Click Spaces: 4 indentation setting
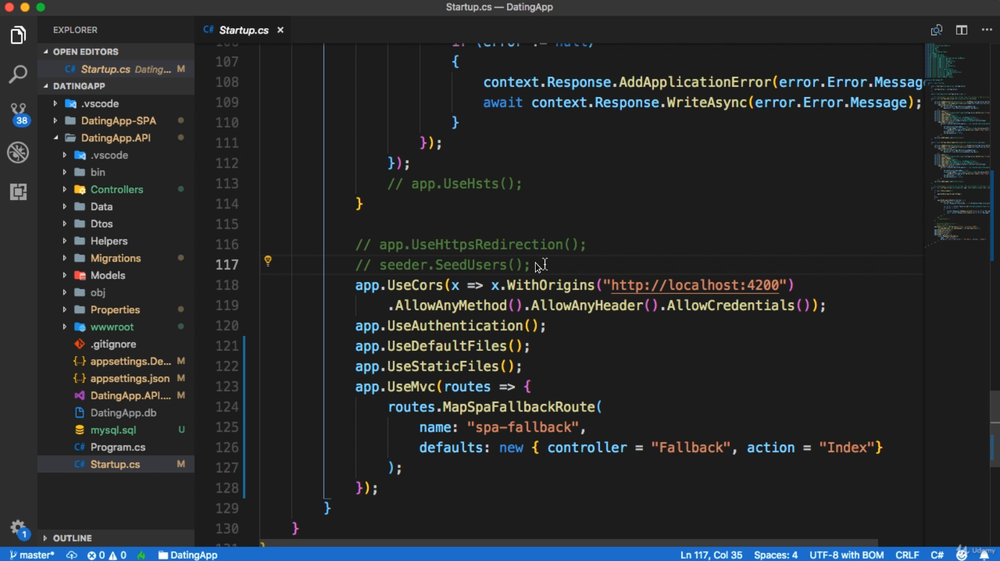The image size is (1000, 561). pyautogui.click(x=775, y=555)
